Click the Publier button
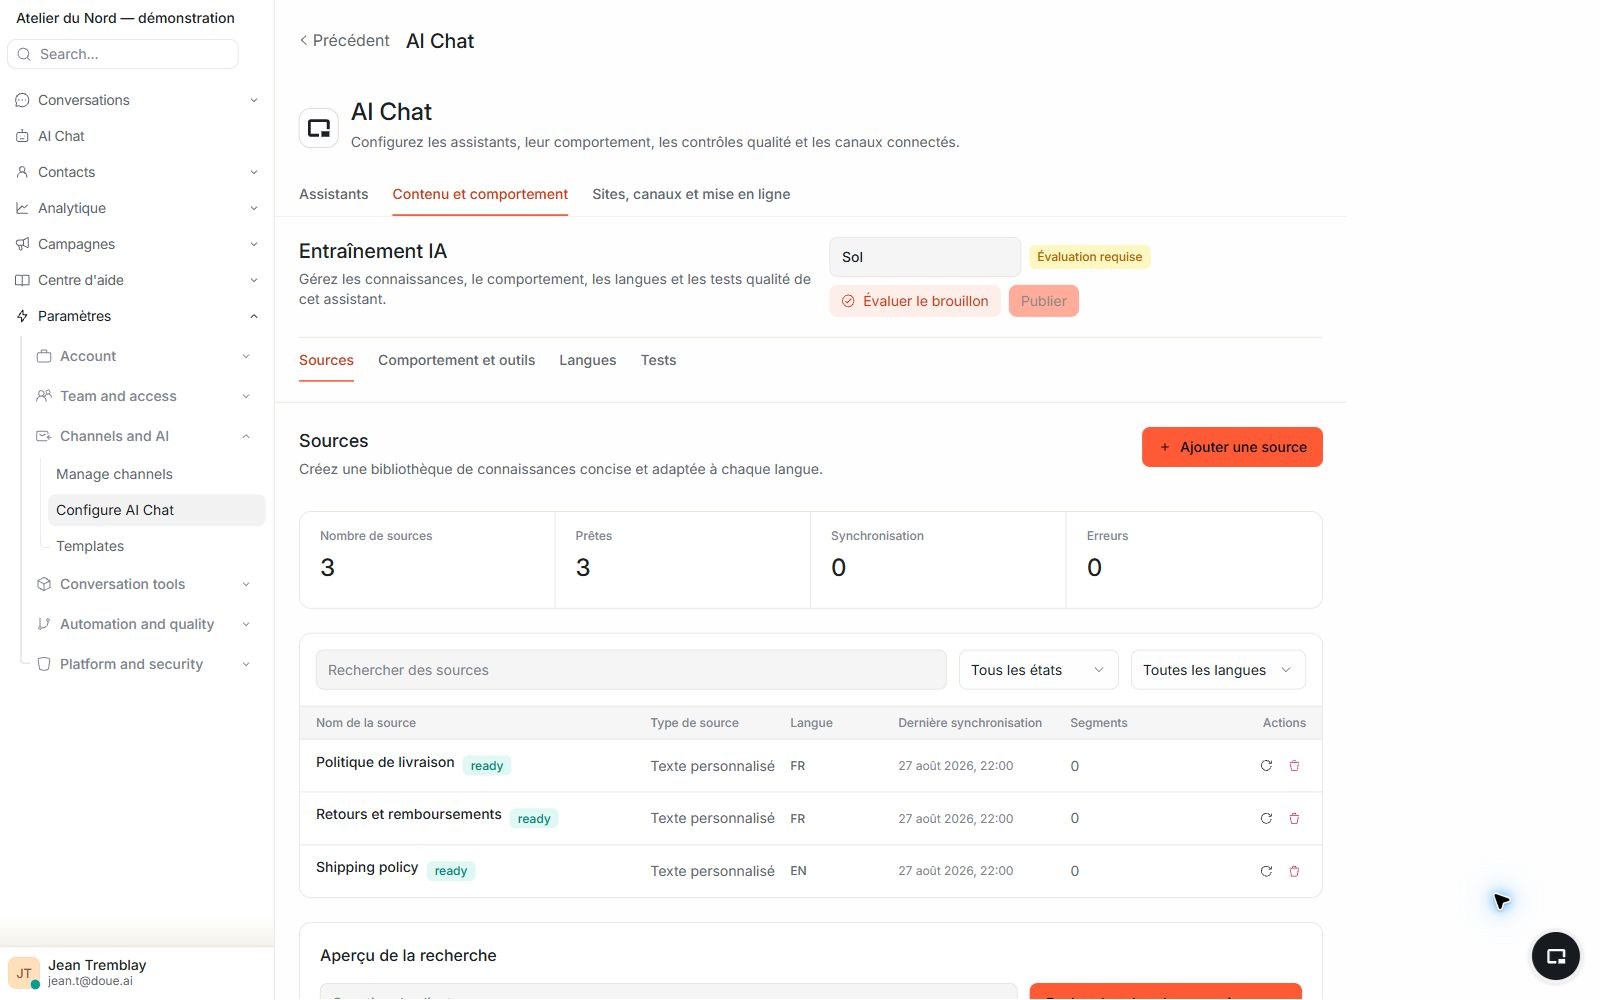Image resolution: width=1600 pixels, height=1000 pixels. (1044, 301)
